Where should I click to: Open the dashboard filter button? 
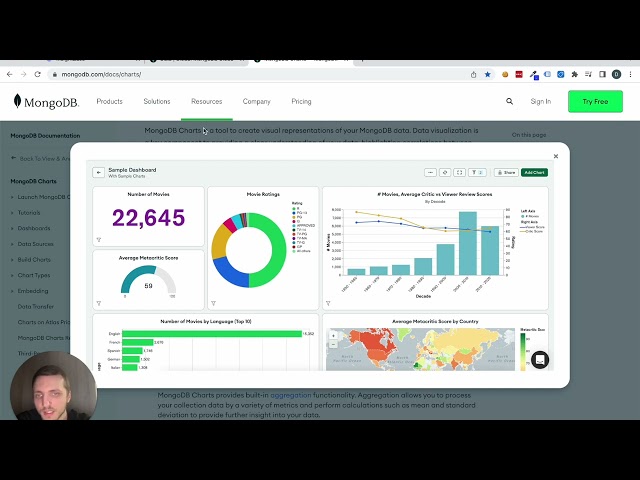click(x=477, y=172)
